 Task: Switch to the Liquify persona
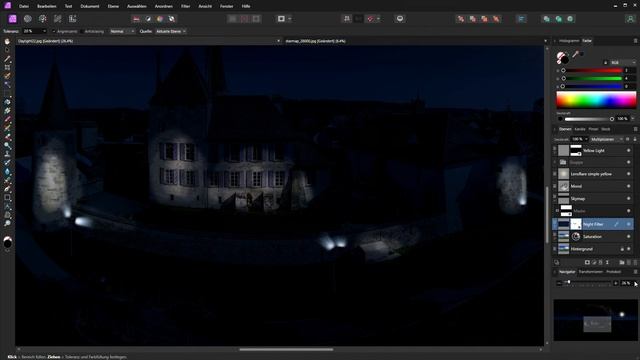point(27,19)
